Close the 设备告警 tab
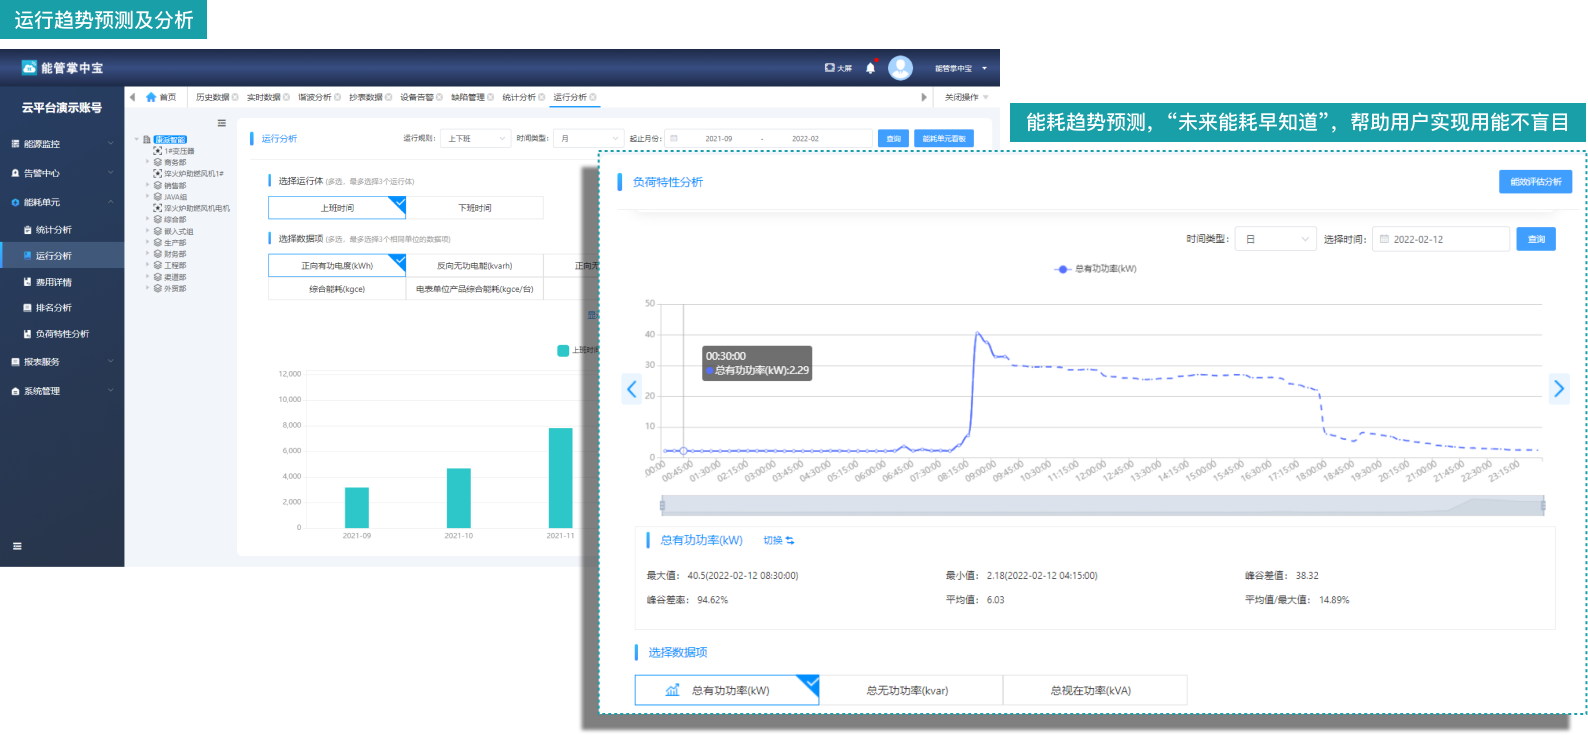The height and width of the screenshot is (735, 1588). [x=439, y=97]
